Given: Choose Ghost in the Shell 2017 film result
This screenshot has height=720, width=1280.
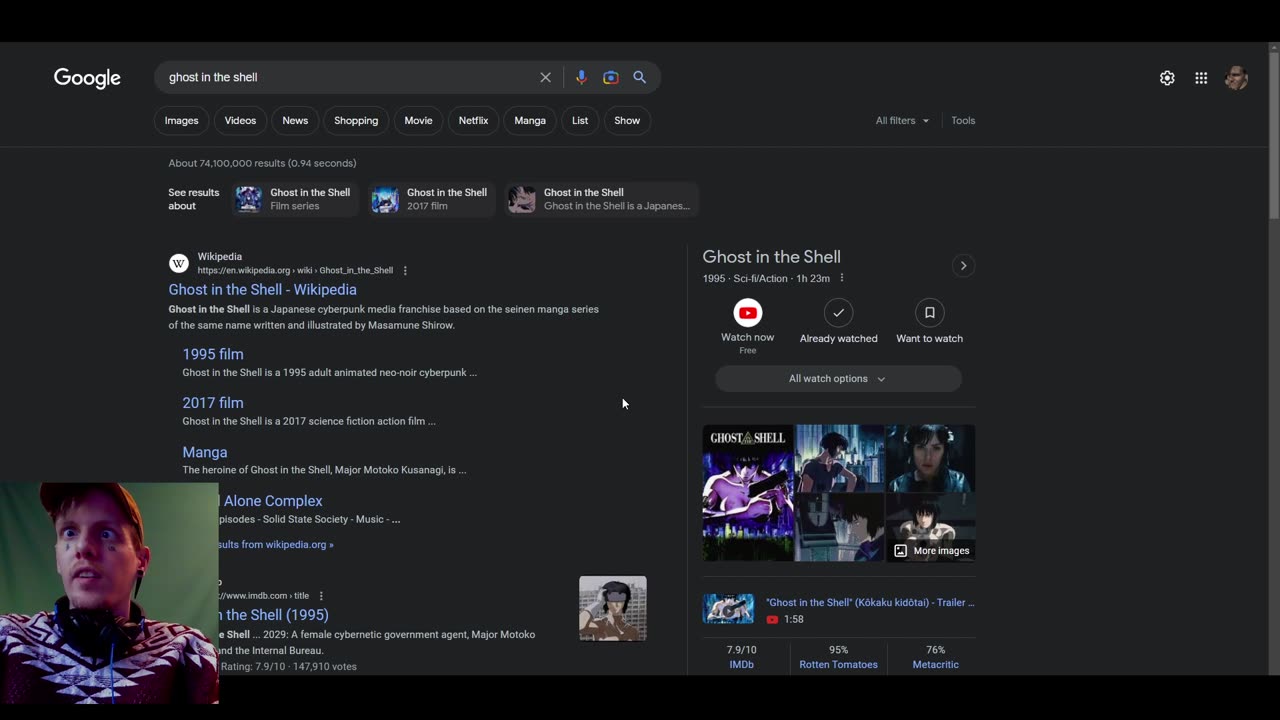Looking at the screenshot, I should coord(431,199).
